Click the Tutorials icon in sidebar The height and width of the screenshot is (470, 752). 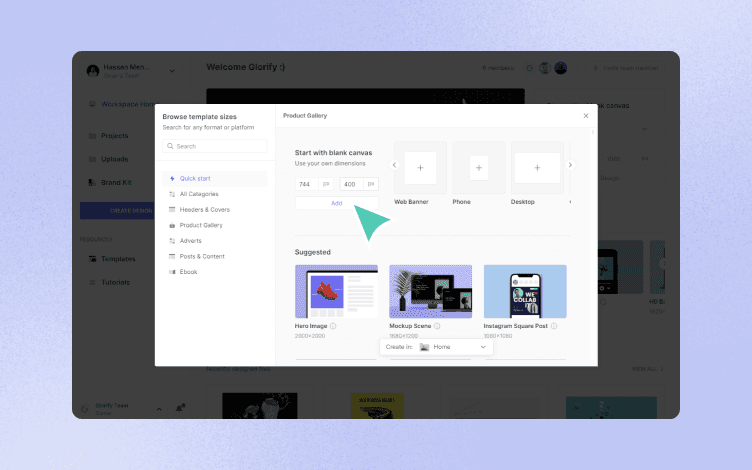92,282
